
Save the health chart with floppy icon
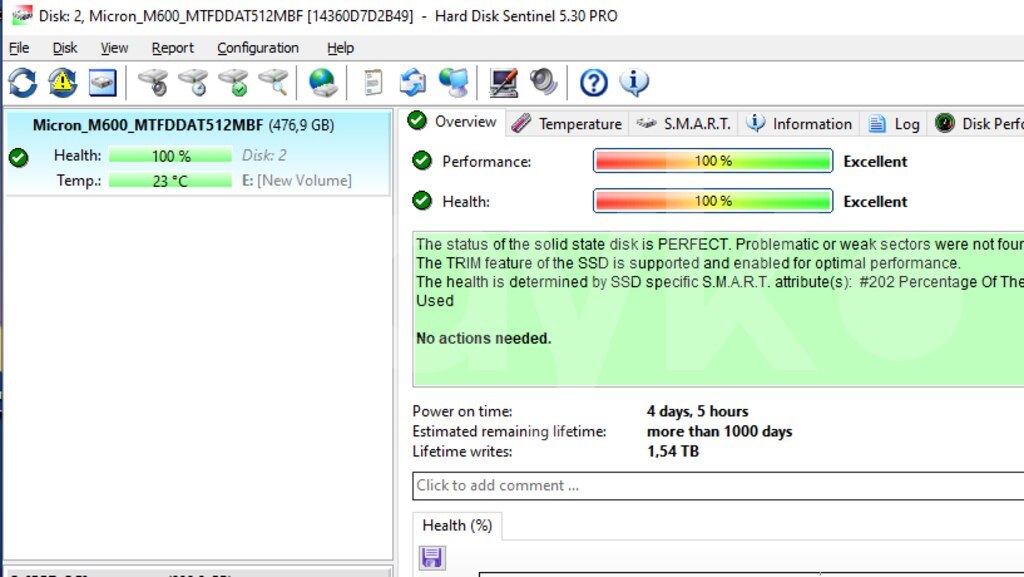tap(432, 558)
